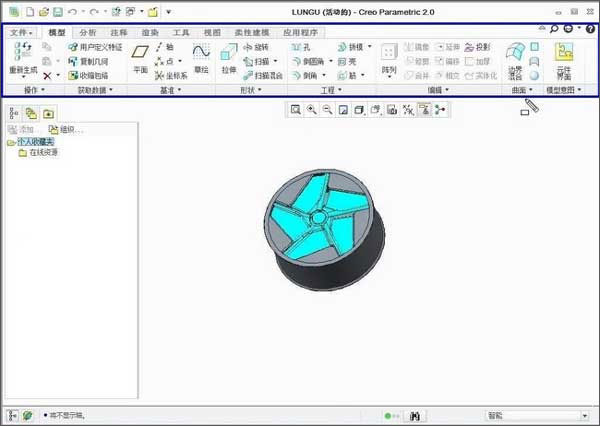Open the display style icon in graphics toolbar
The image size is (600, 426).
(x=359, y=110)
